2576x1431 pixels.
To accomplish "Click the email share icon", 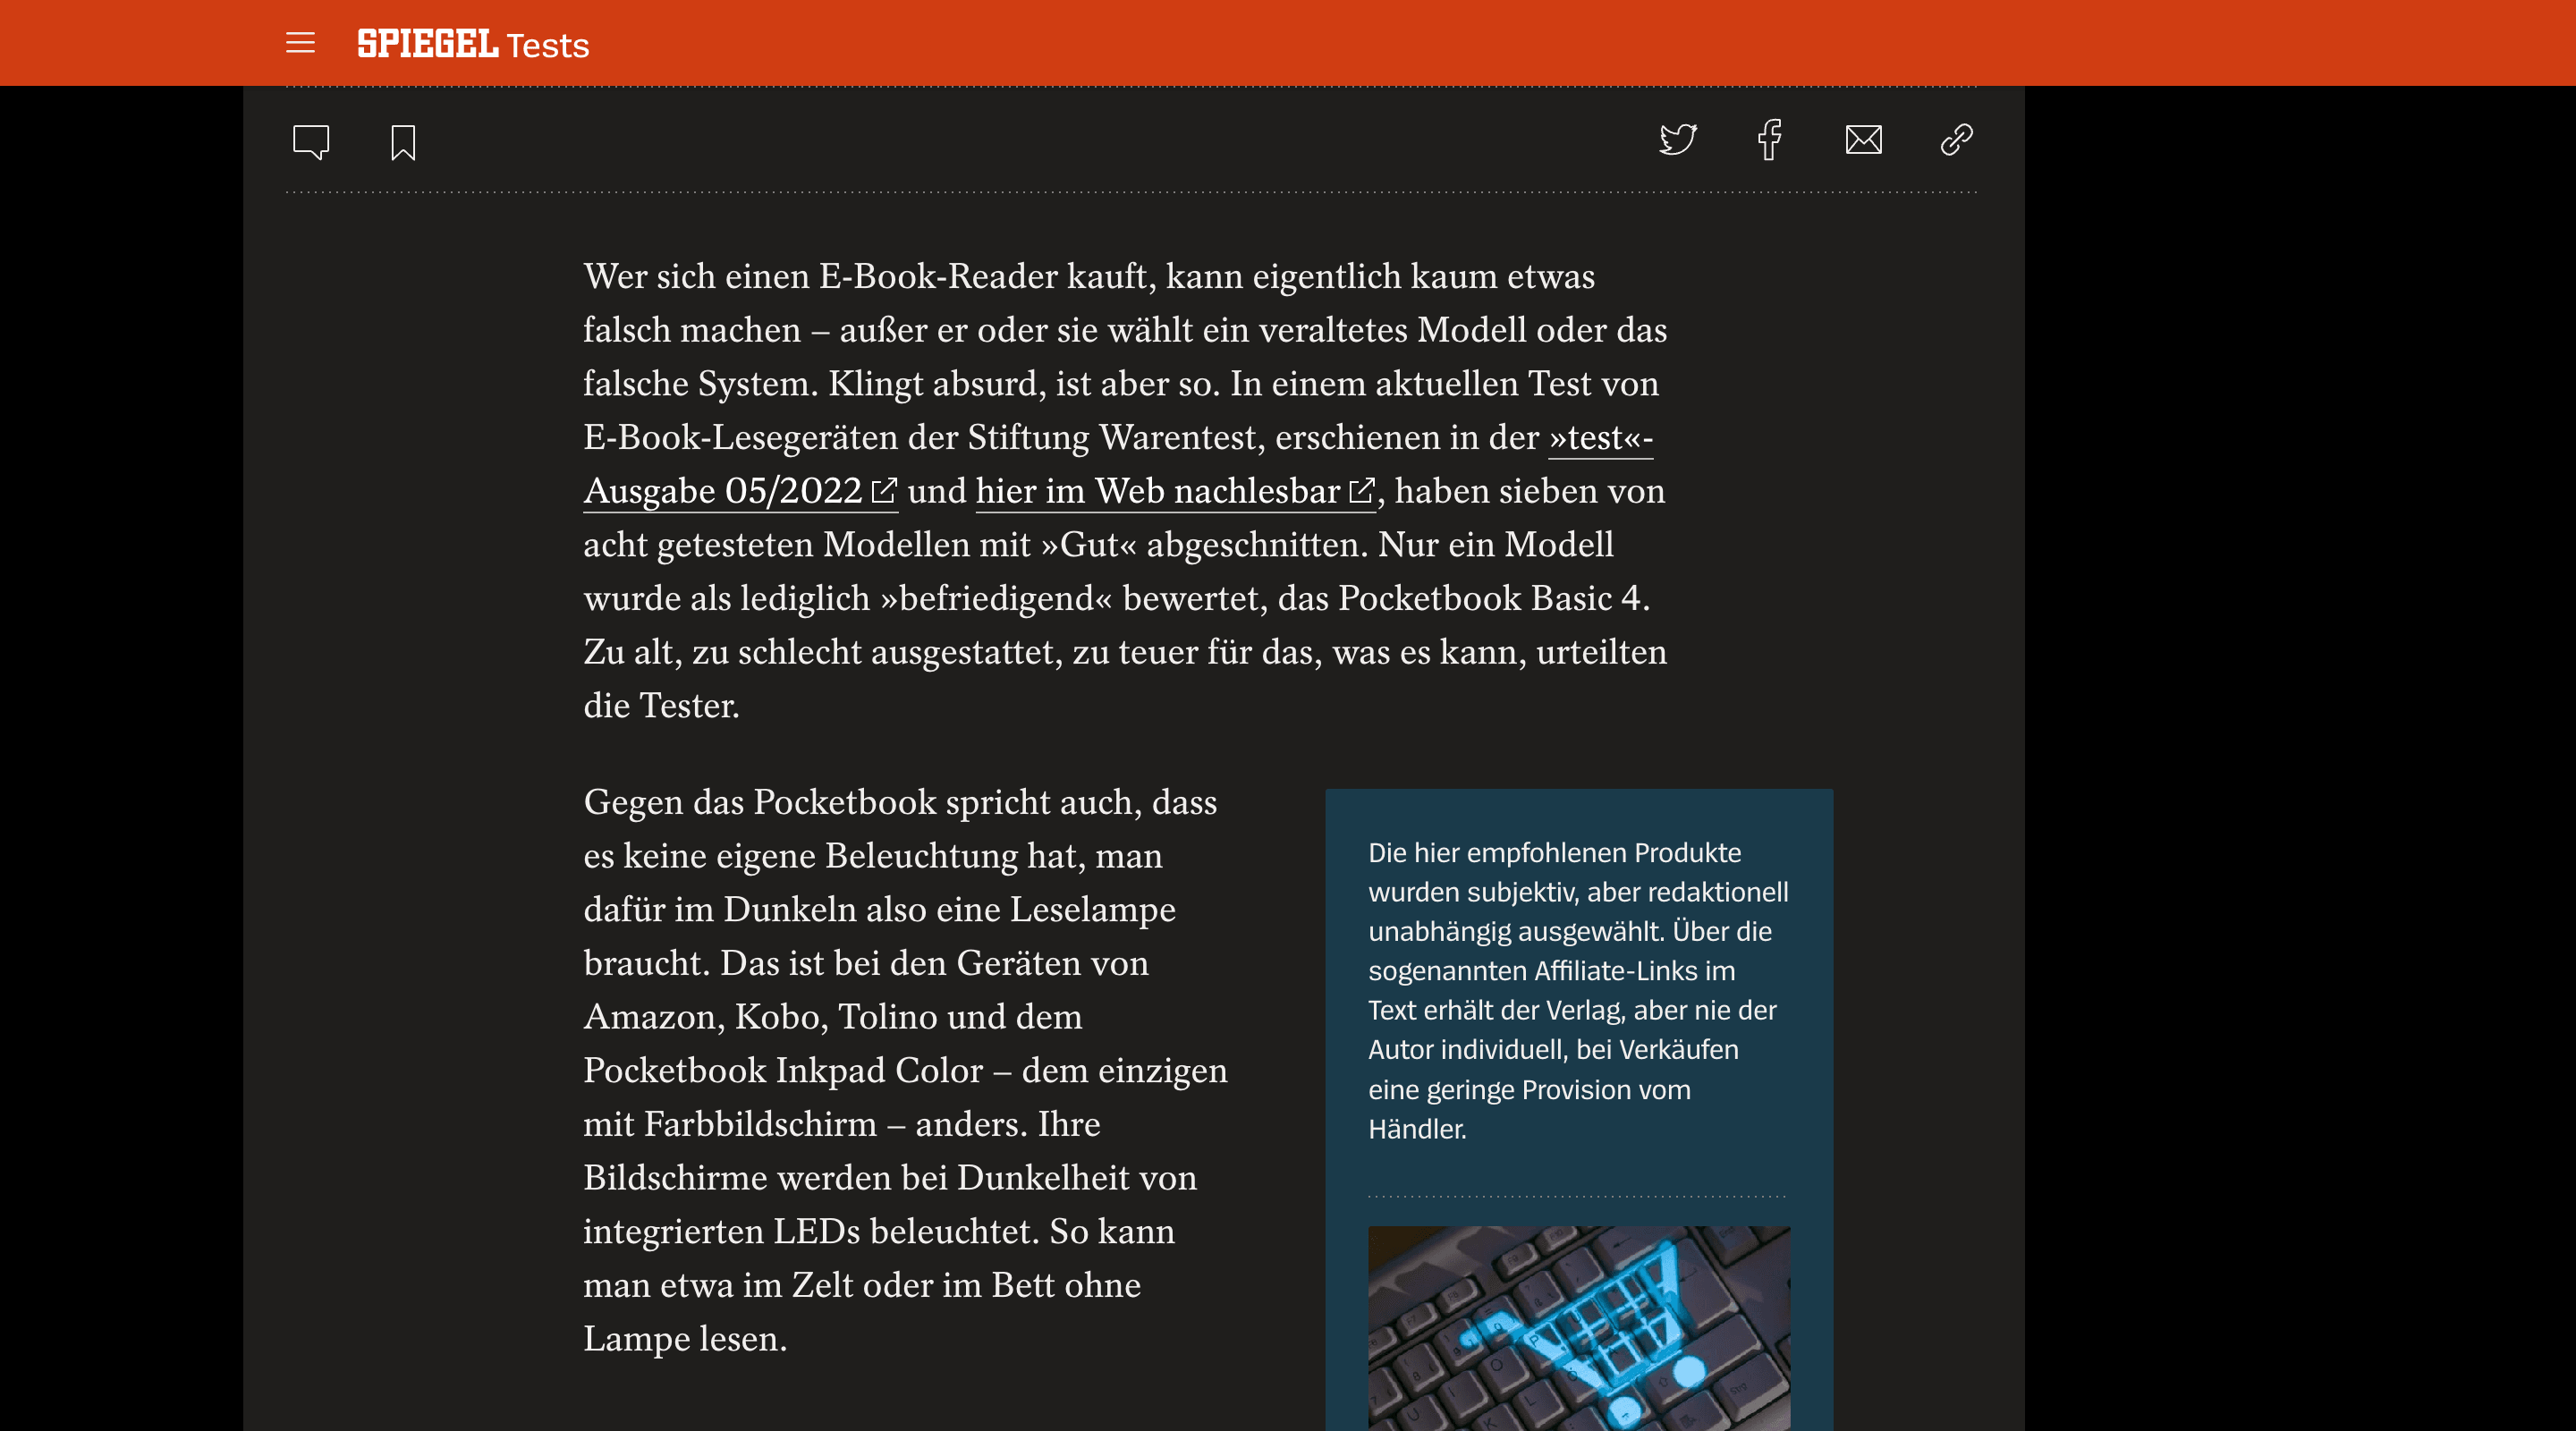I will tap(1862, 141).
